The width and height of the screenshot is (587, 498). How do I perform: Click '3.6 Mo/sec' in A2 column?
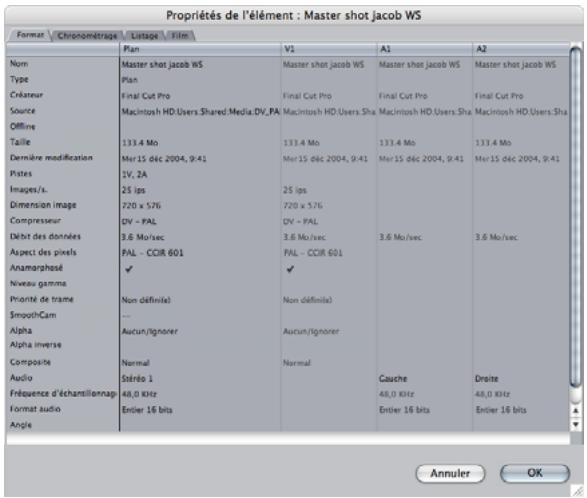[x=496, y=237]
